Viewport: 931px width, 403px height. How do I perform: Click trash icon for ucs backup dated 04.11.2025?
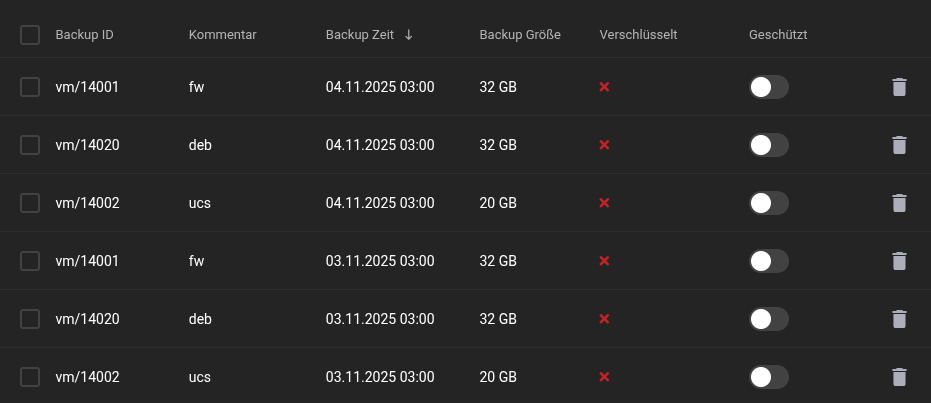pyautogui.click(x=899, y=203)
